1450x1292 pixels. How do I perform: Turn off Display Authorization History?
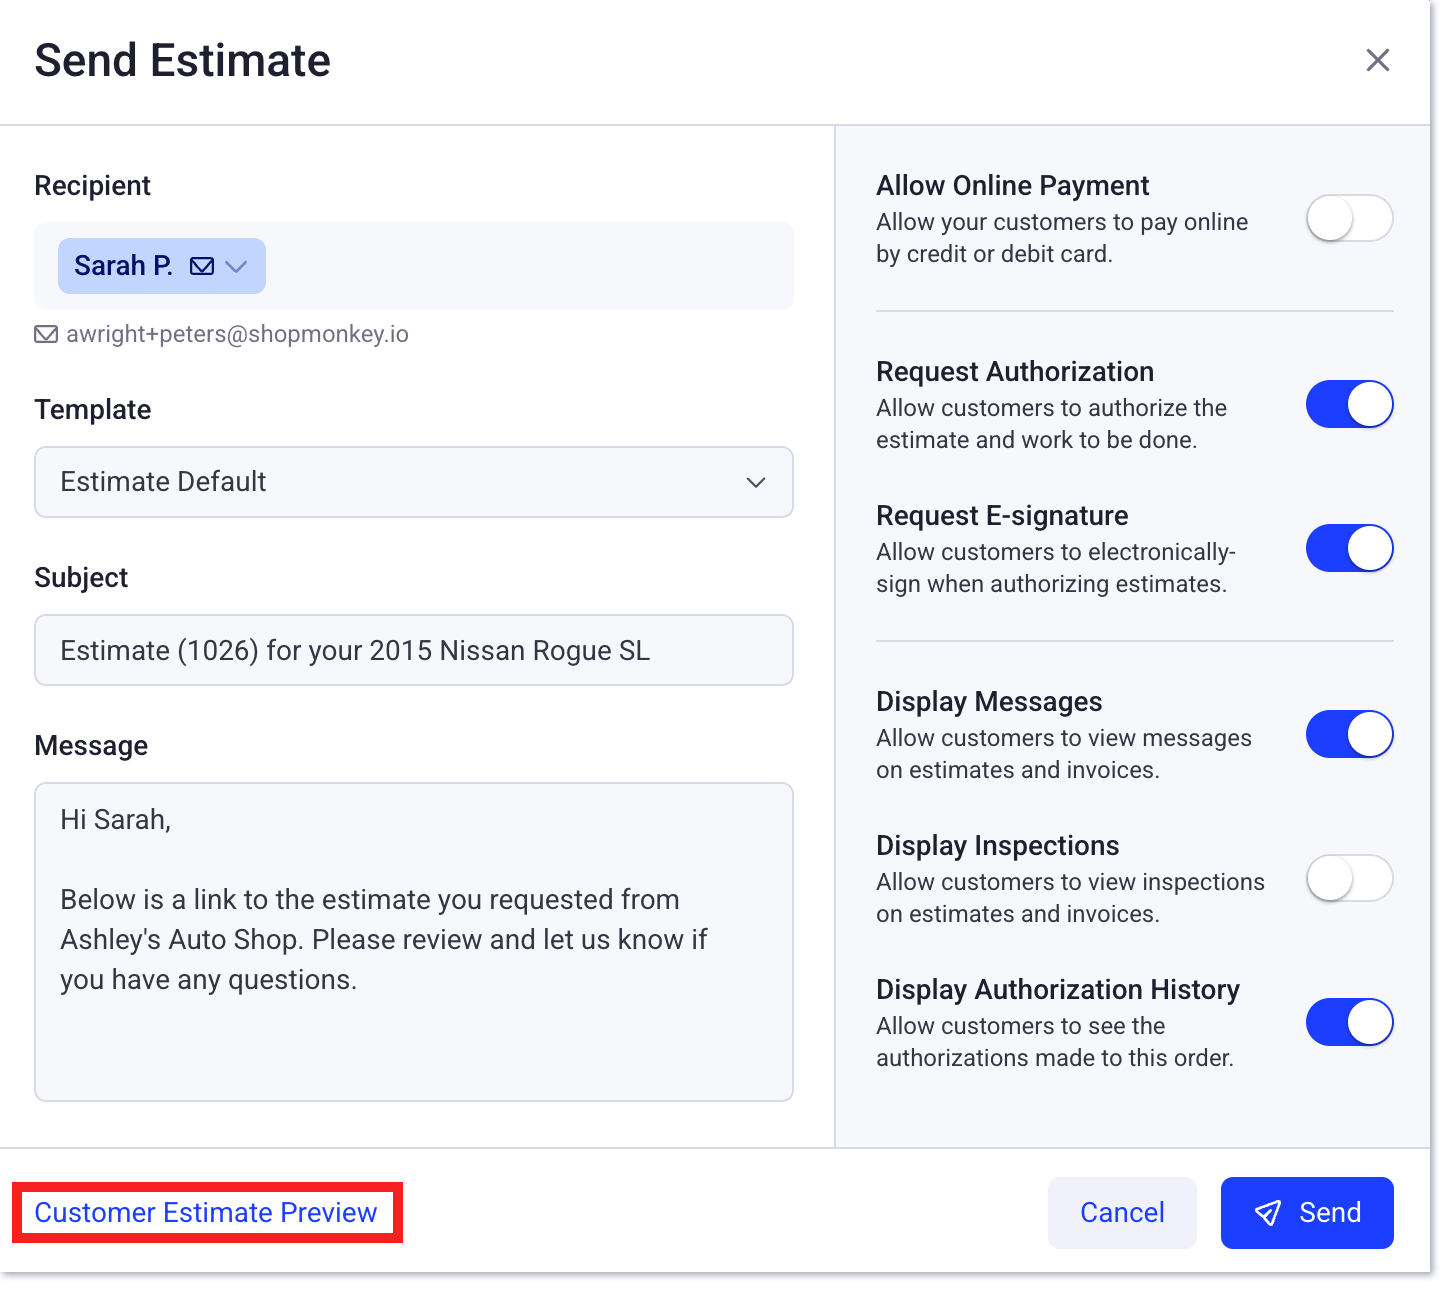[1349, 1022]
